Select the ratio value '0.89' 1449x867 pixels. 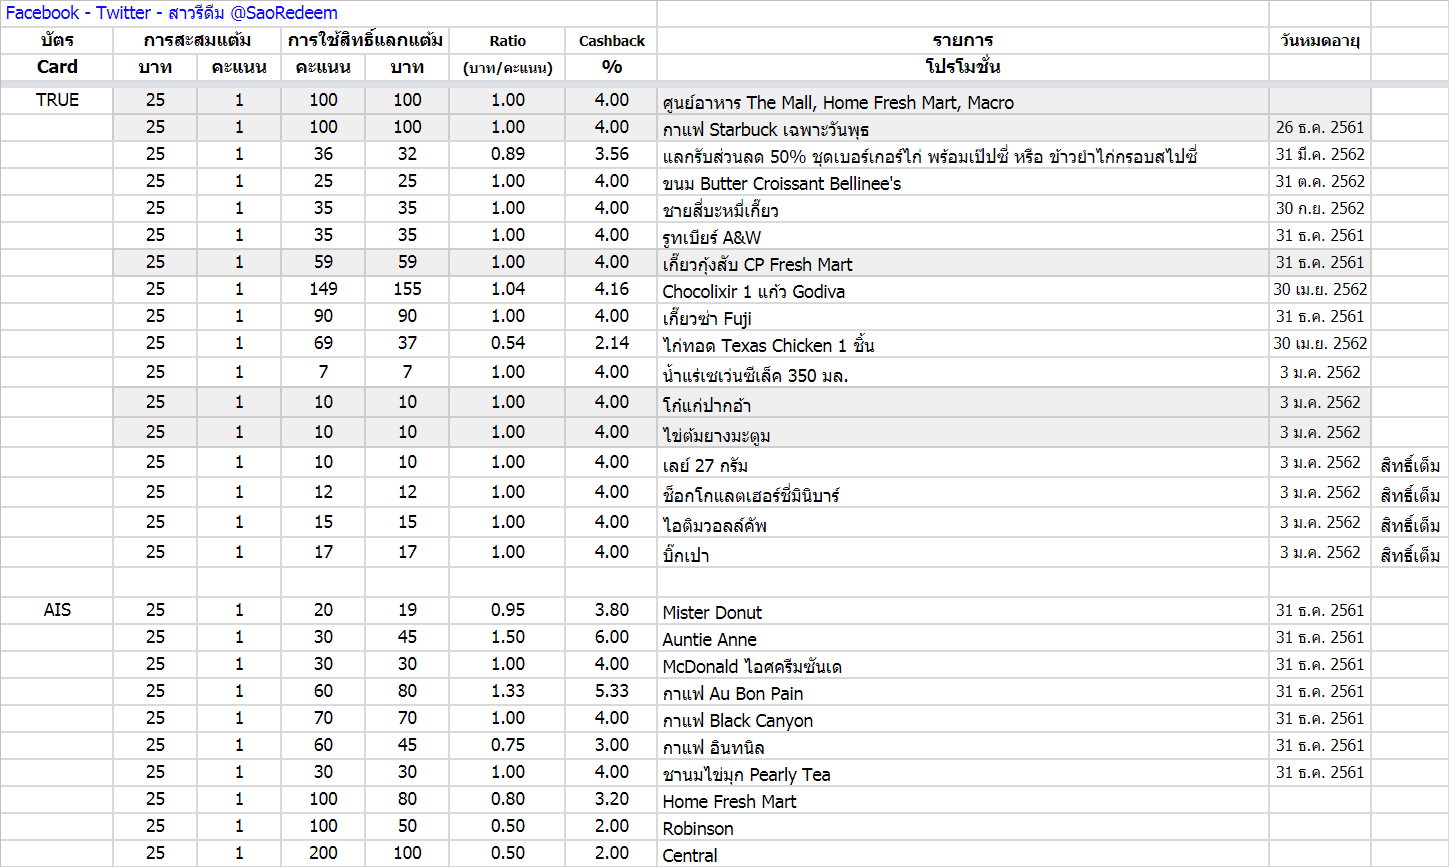(x=508, y=154)
